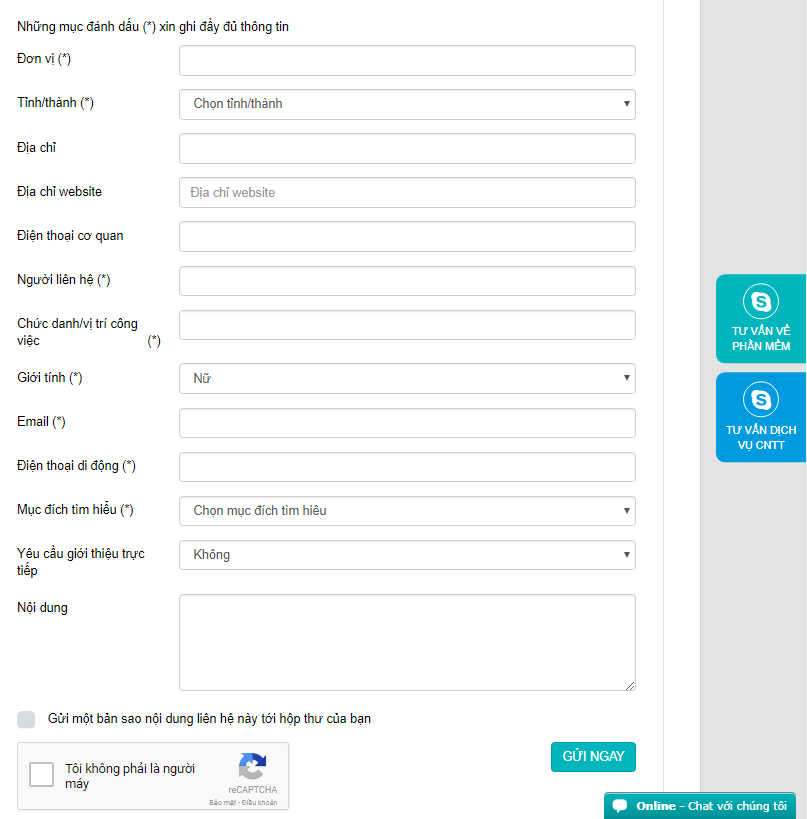Open the reCAPTCHA "điều khoản" link
807x819 pixels.
click(x=263, y=801)
